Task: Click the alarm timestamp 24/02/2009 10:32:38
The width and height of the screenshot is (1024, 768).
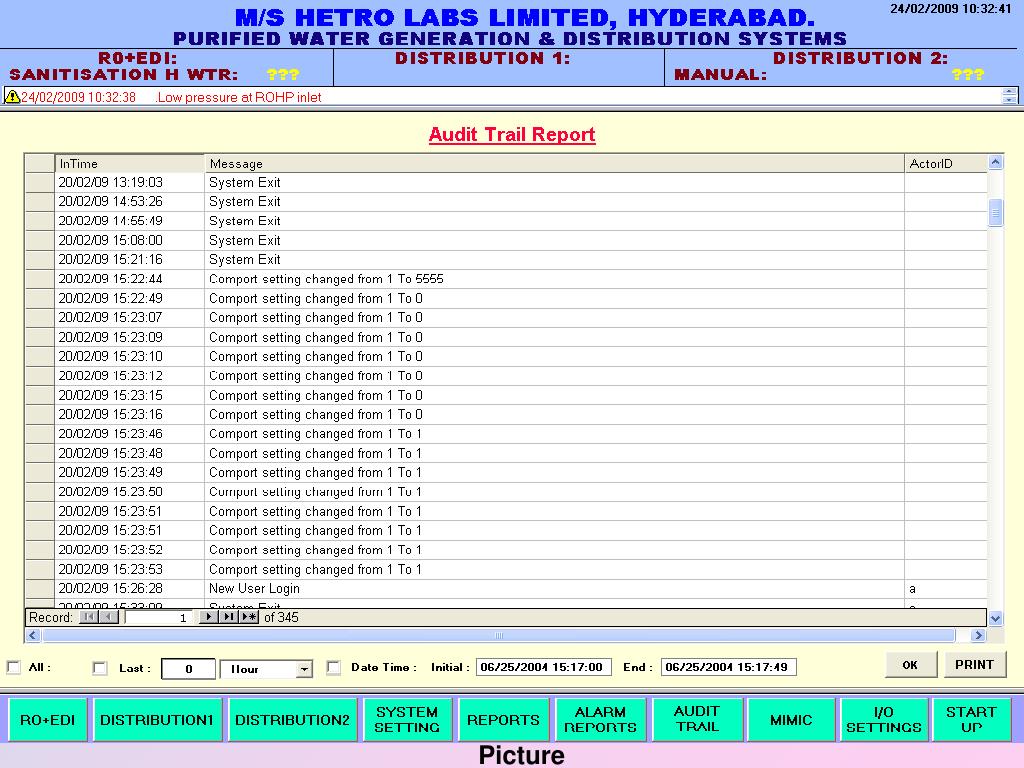Action: coord(78,97)
